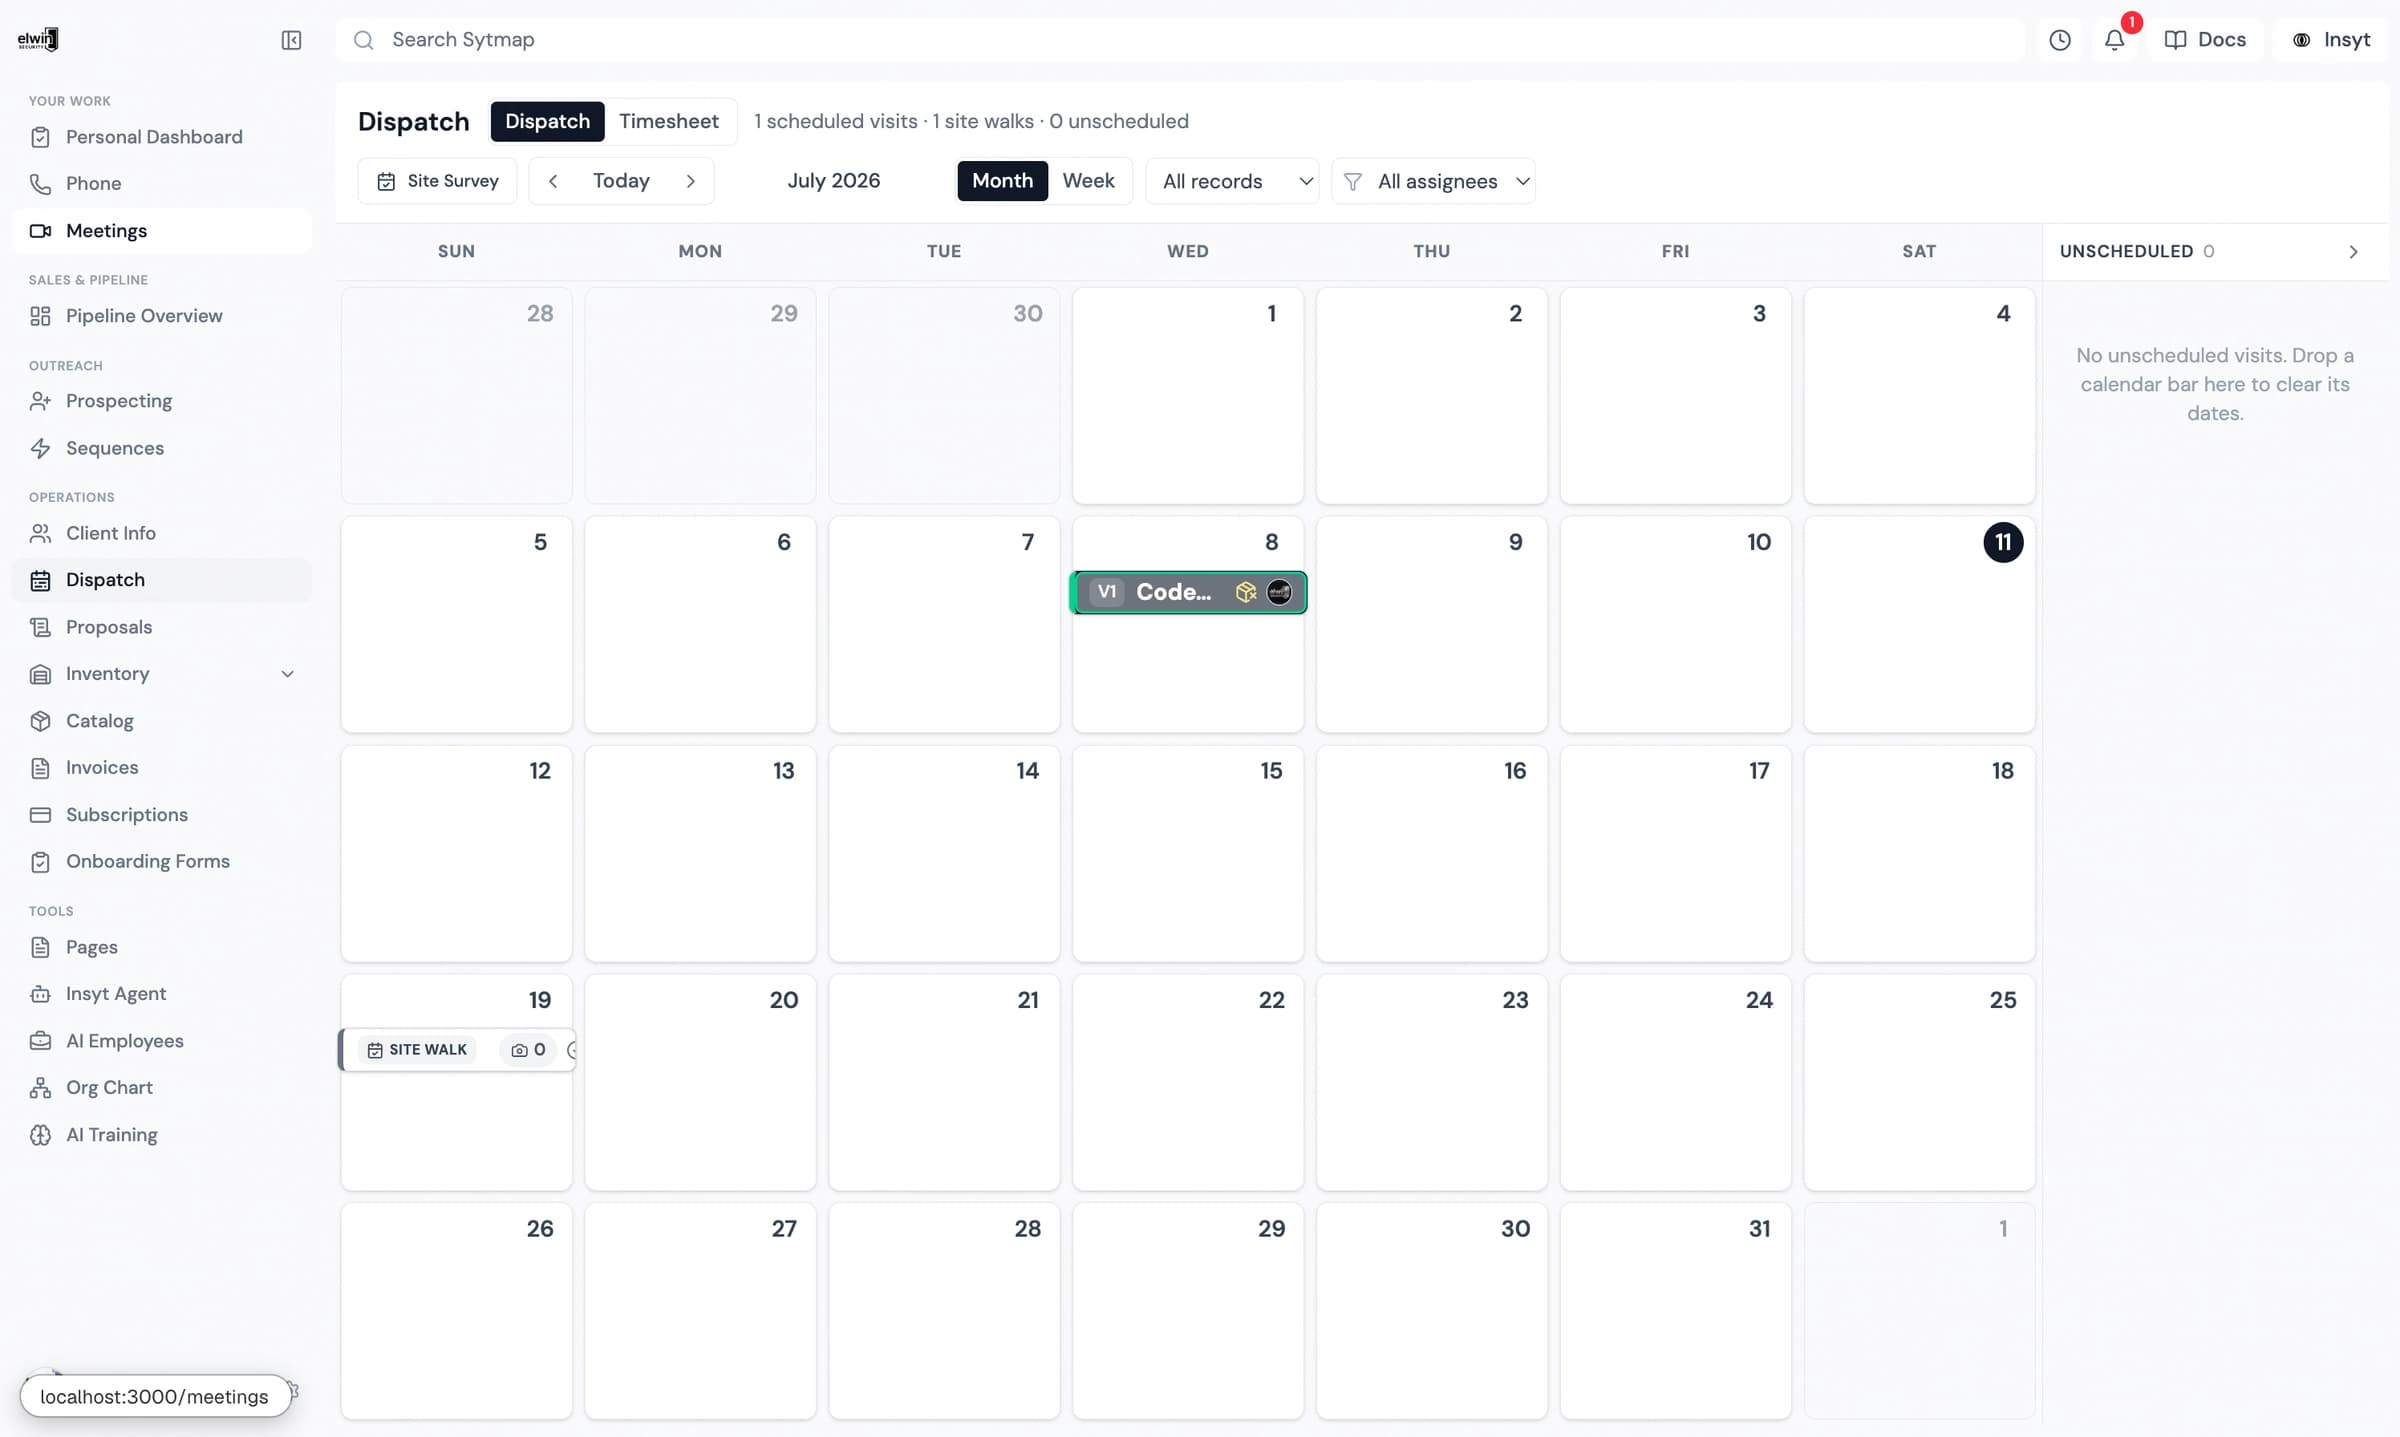Click the Site Survey button
Screen dimensions: 2400x1437
(x=438, y=181)
